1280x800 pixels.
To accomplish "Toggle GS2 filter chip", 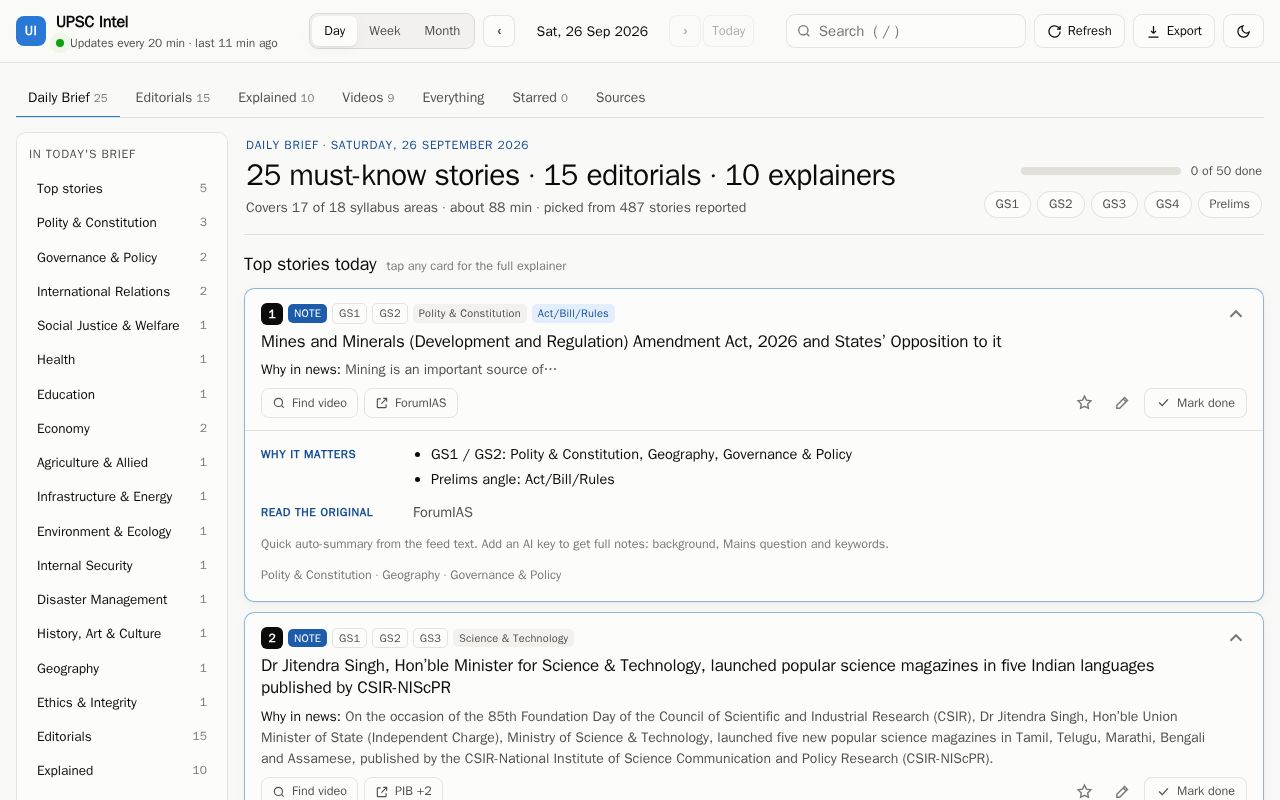I will (1061, 204).
